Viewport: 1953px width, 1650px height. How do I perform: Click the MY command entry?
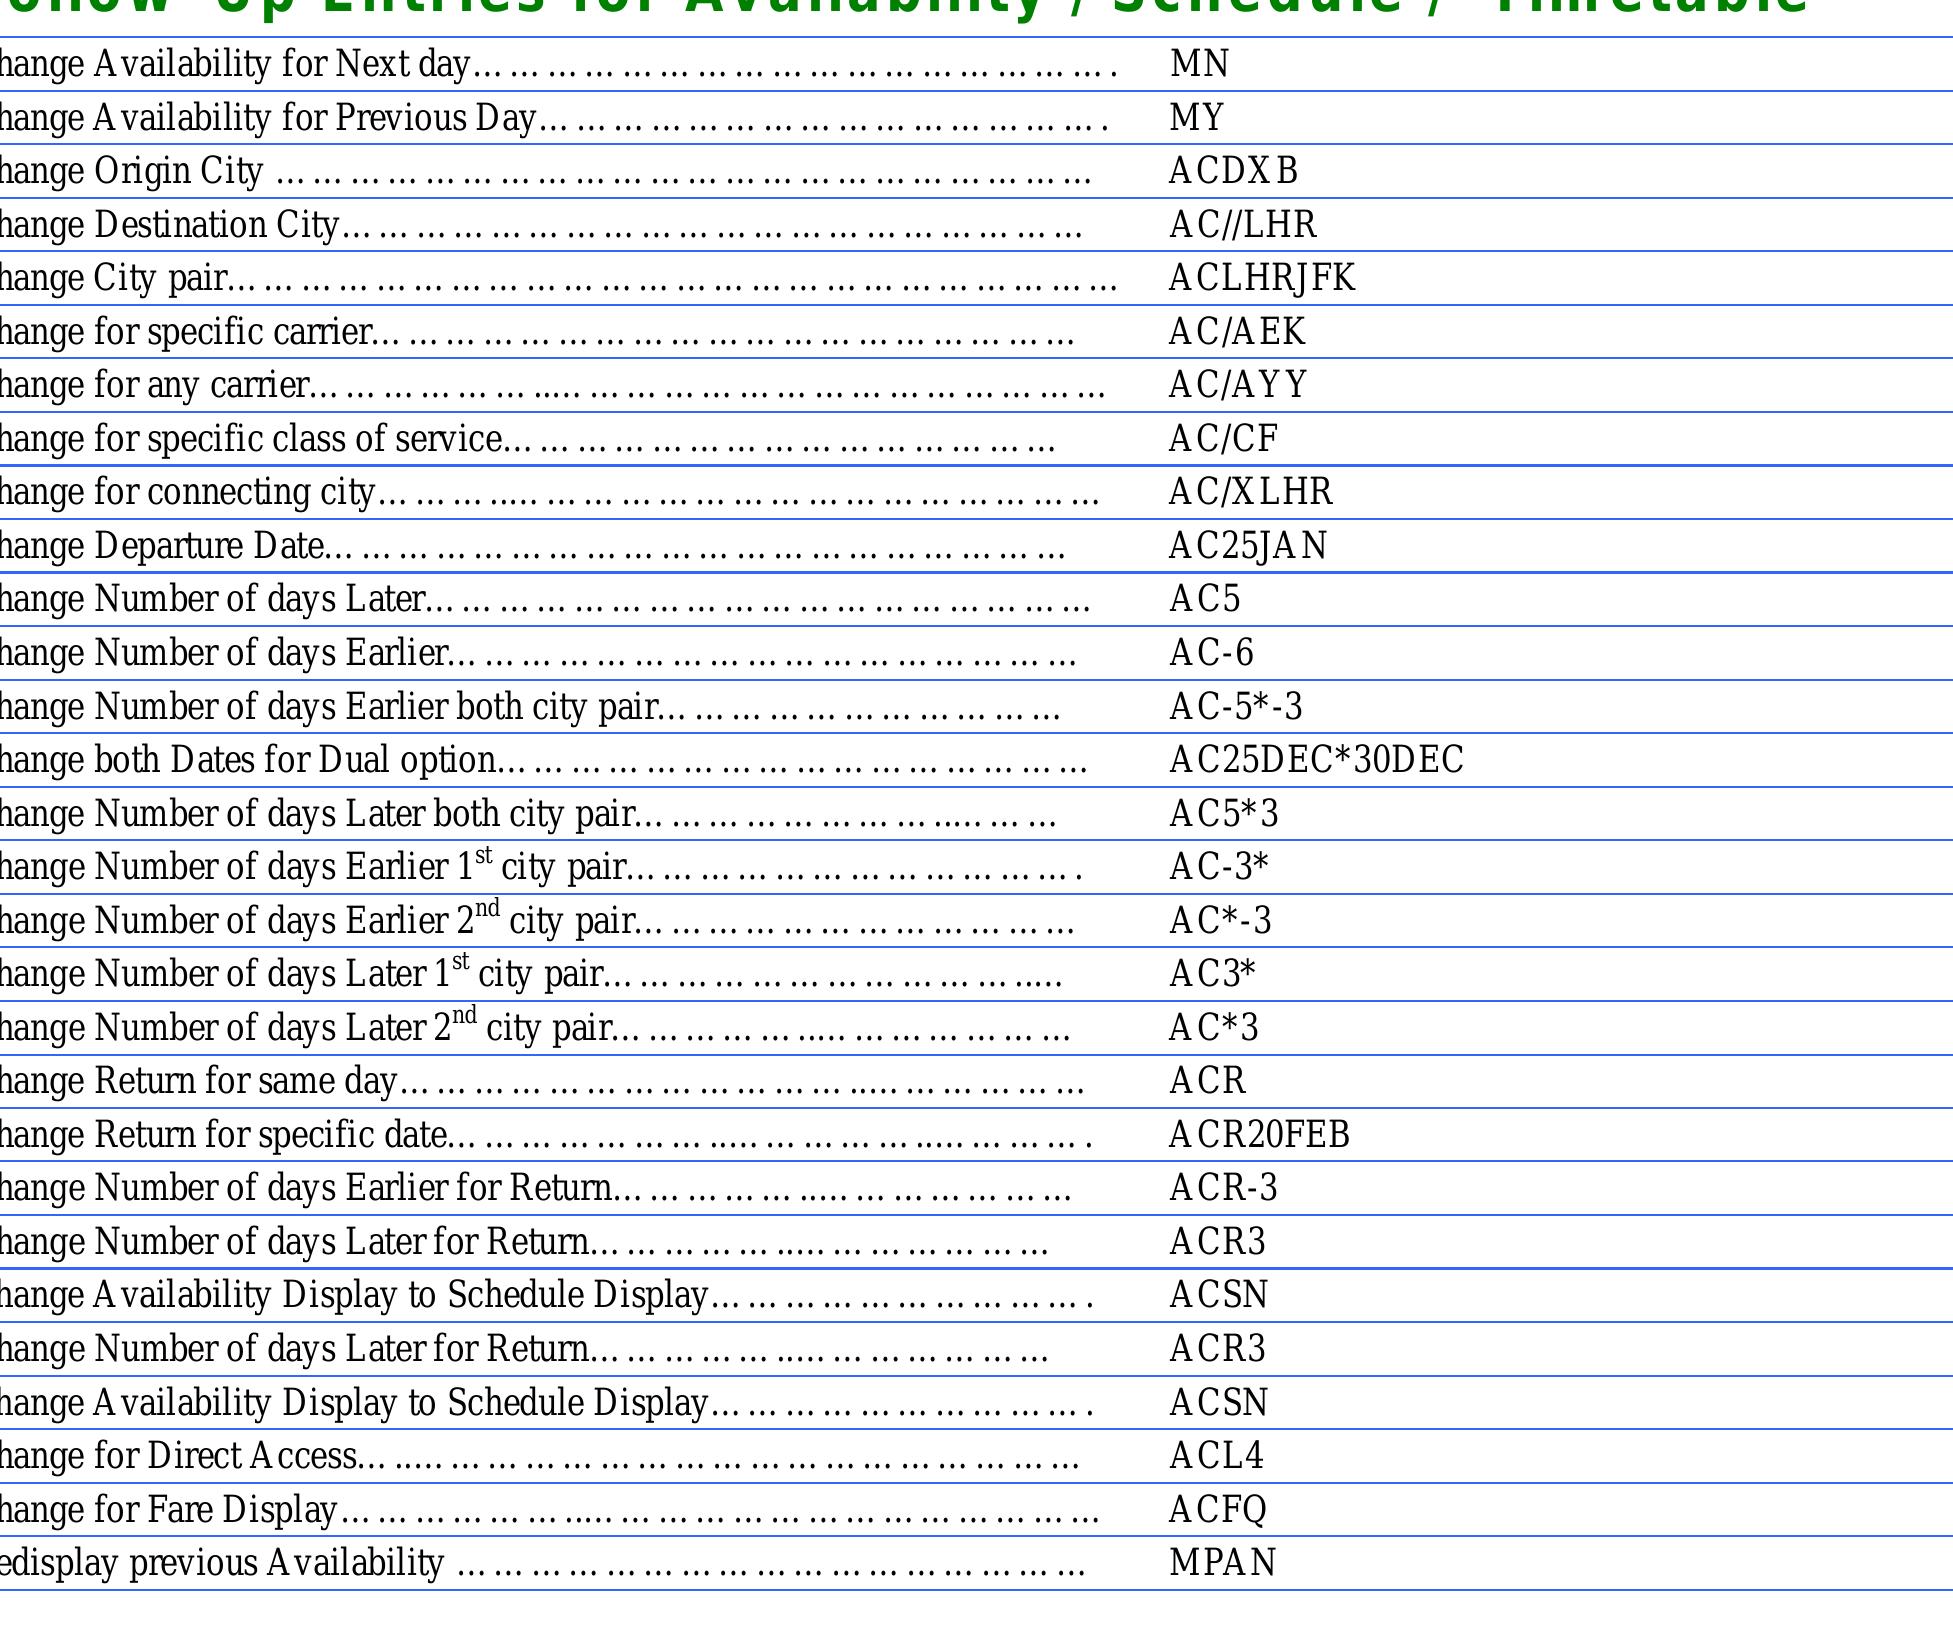coord(1196,118)
